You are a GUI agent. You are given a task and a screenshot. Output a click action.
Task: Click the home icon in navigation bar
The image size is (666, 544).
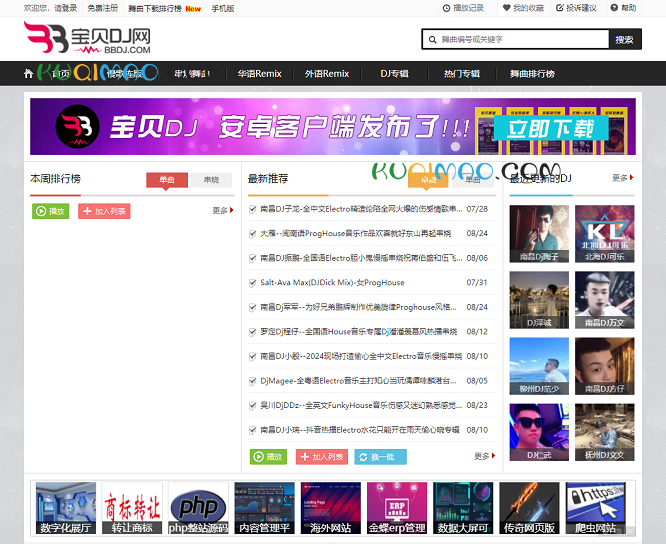pos(28,73)
